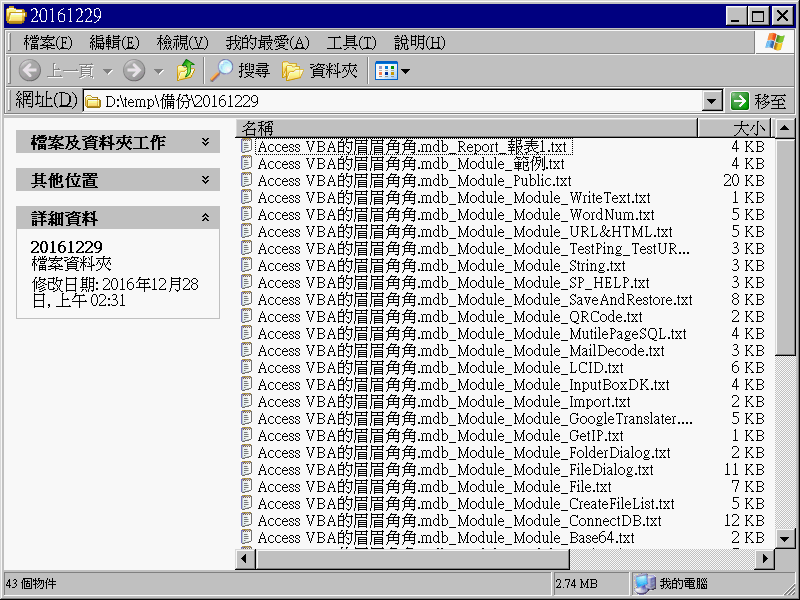Viewport: 800px width, 600px height.
Task: Click vertical scrollbar down arrow
Action: pyautogui.click(x=785, y=538)
